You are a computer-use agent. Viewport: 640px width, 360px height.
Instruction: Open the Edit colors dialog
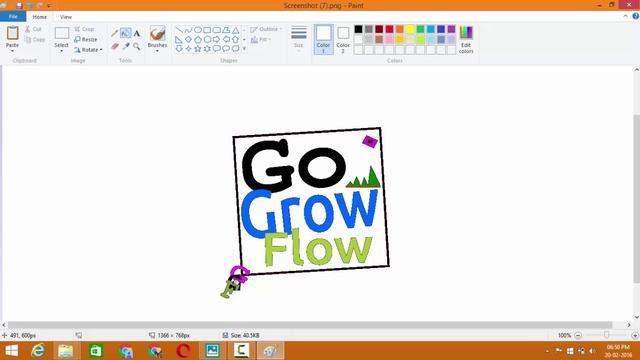coord(466,39)
